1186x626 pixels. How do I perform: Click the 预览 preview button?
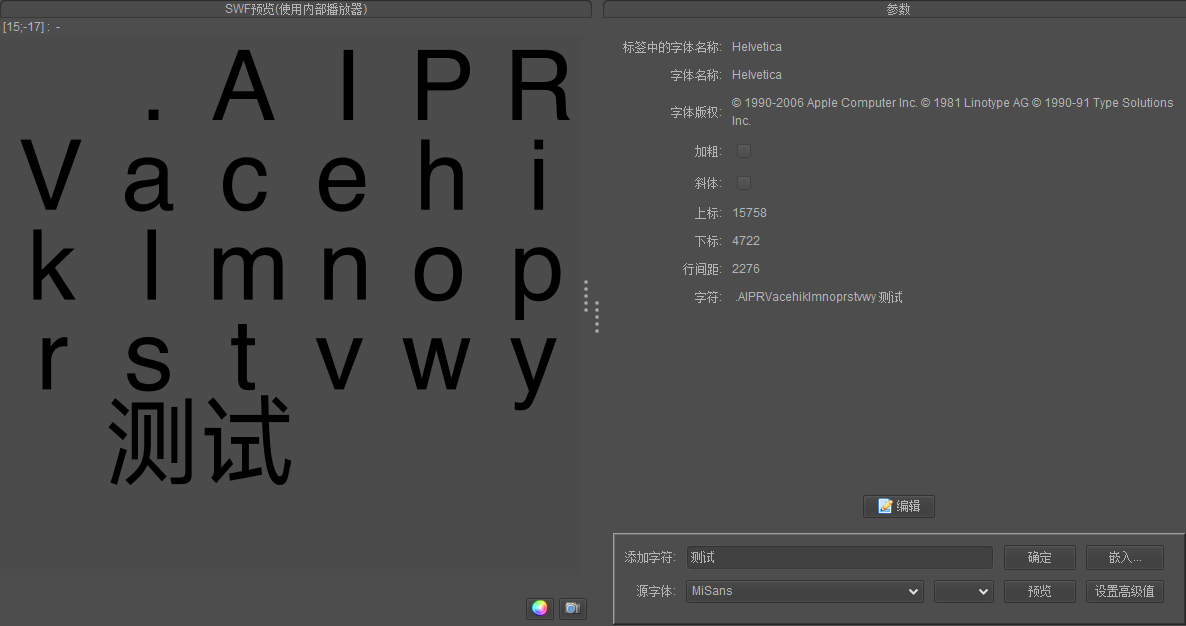1039,591
